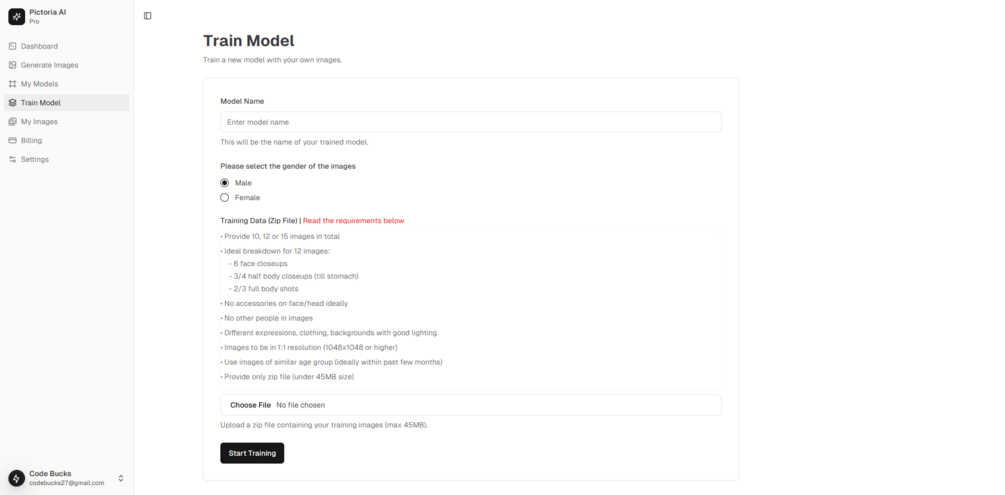Open the Billing menu item

pos(31,141)
